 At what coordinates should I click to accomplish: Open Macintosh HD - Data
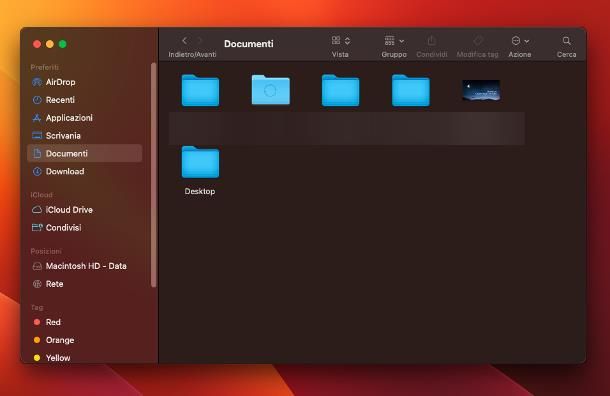pyautogui.click(x=85, y=266)
